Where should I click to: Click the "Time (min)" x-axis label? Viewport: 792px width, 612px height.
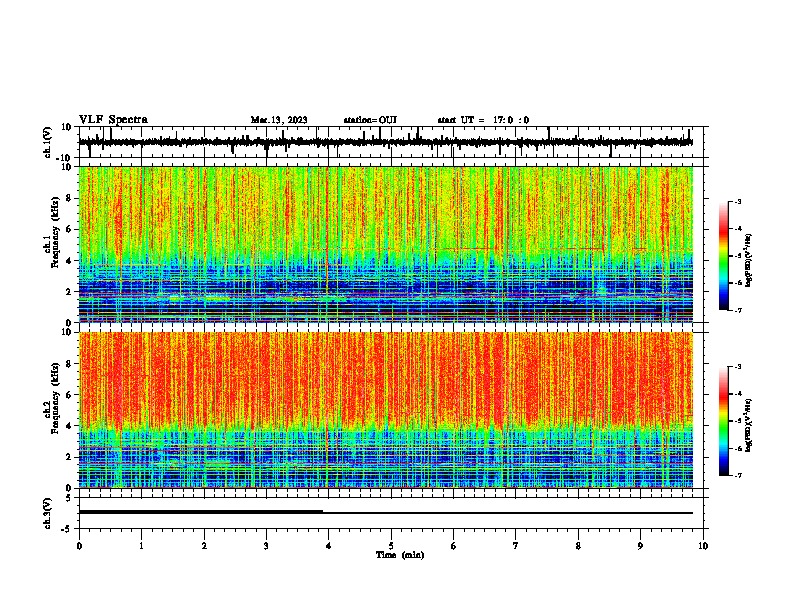pos(400,555)
